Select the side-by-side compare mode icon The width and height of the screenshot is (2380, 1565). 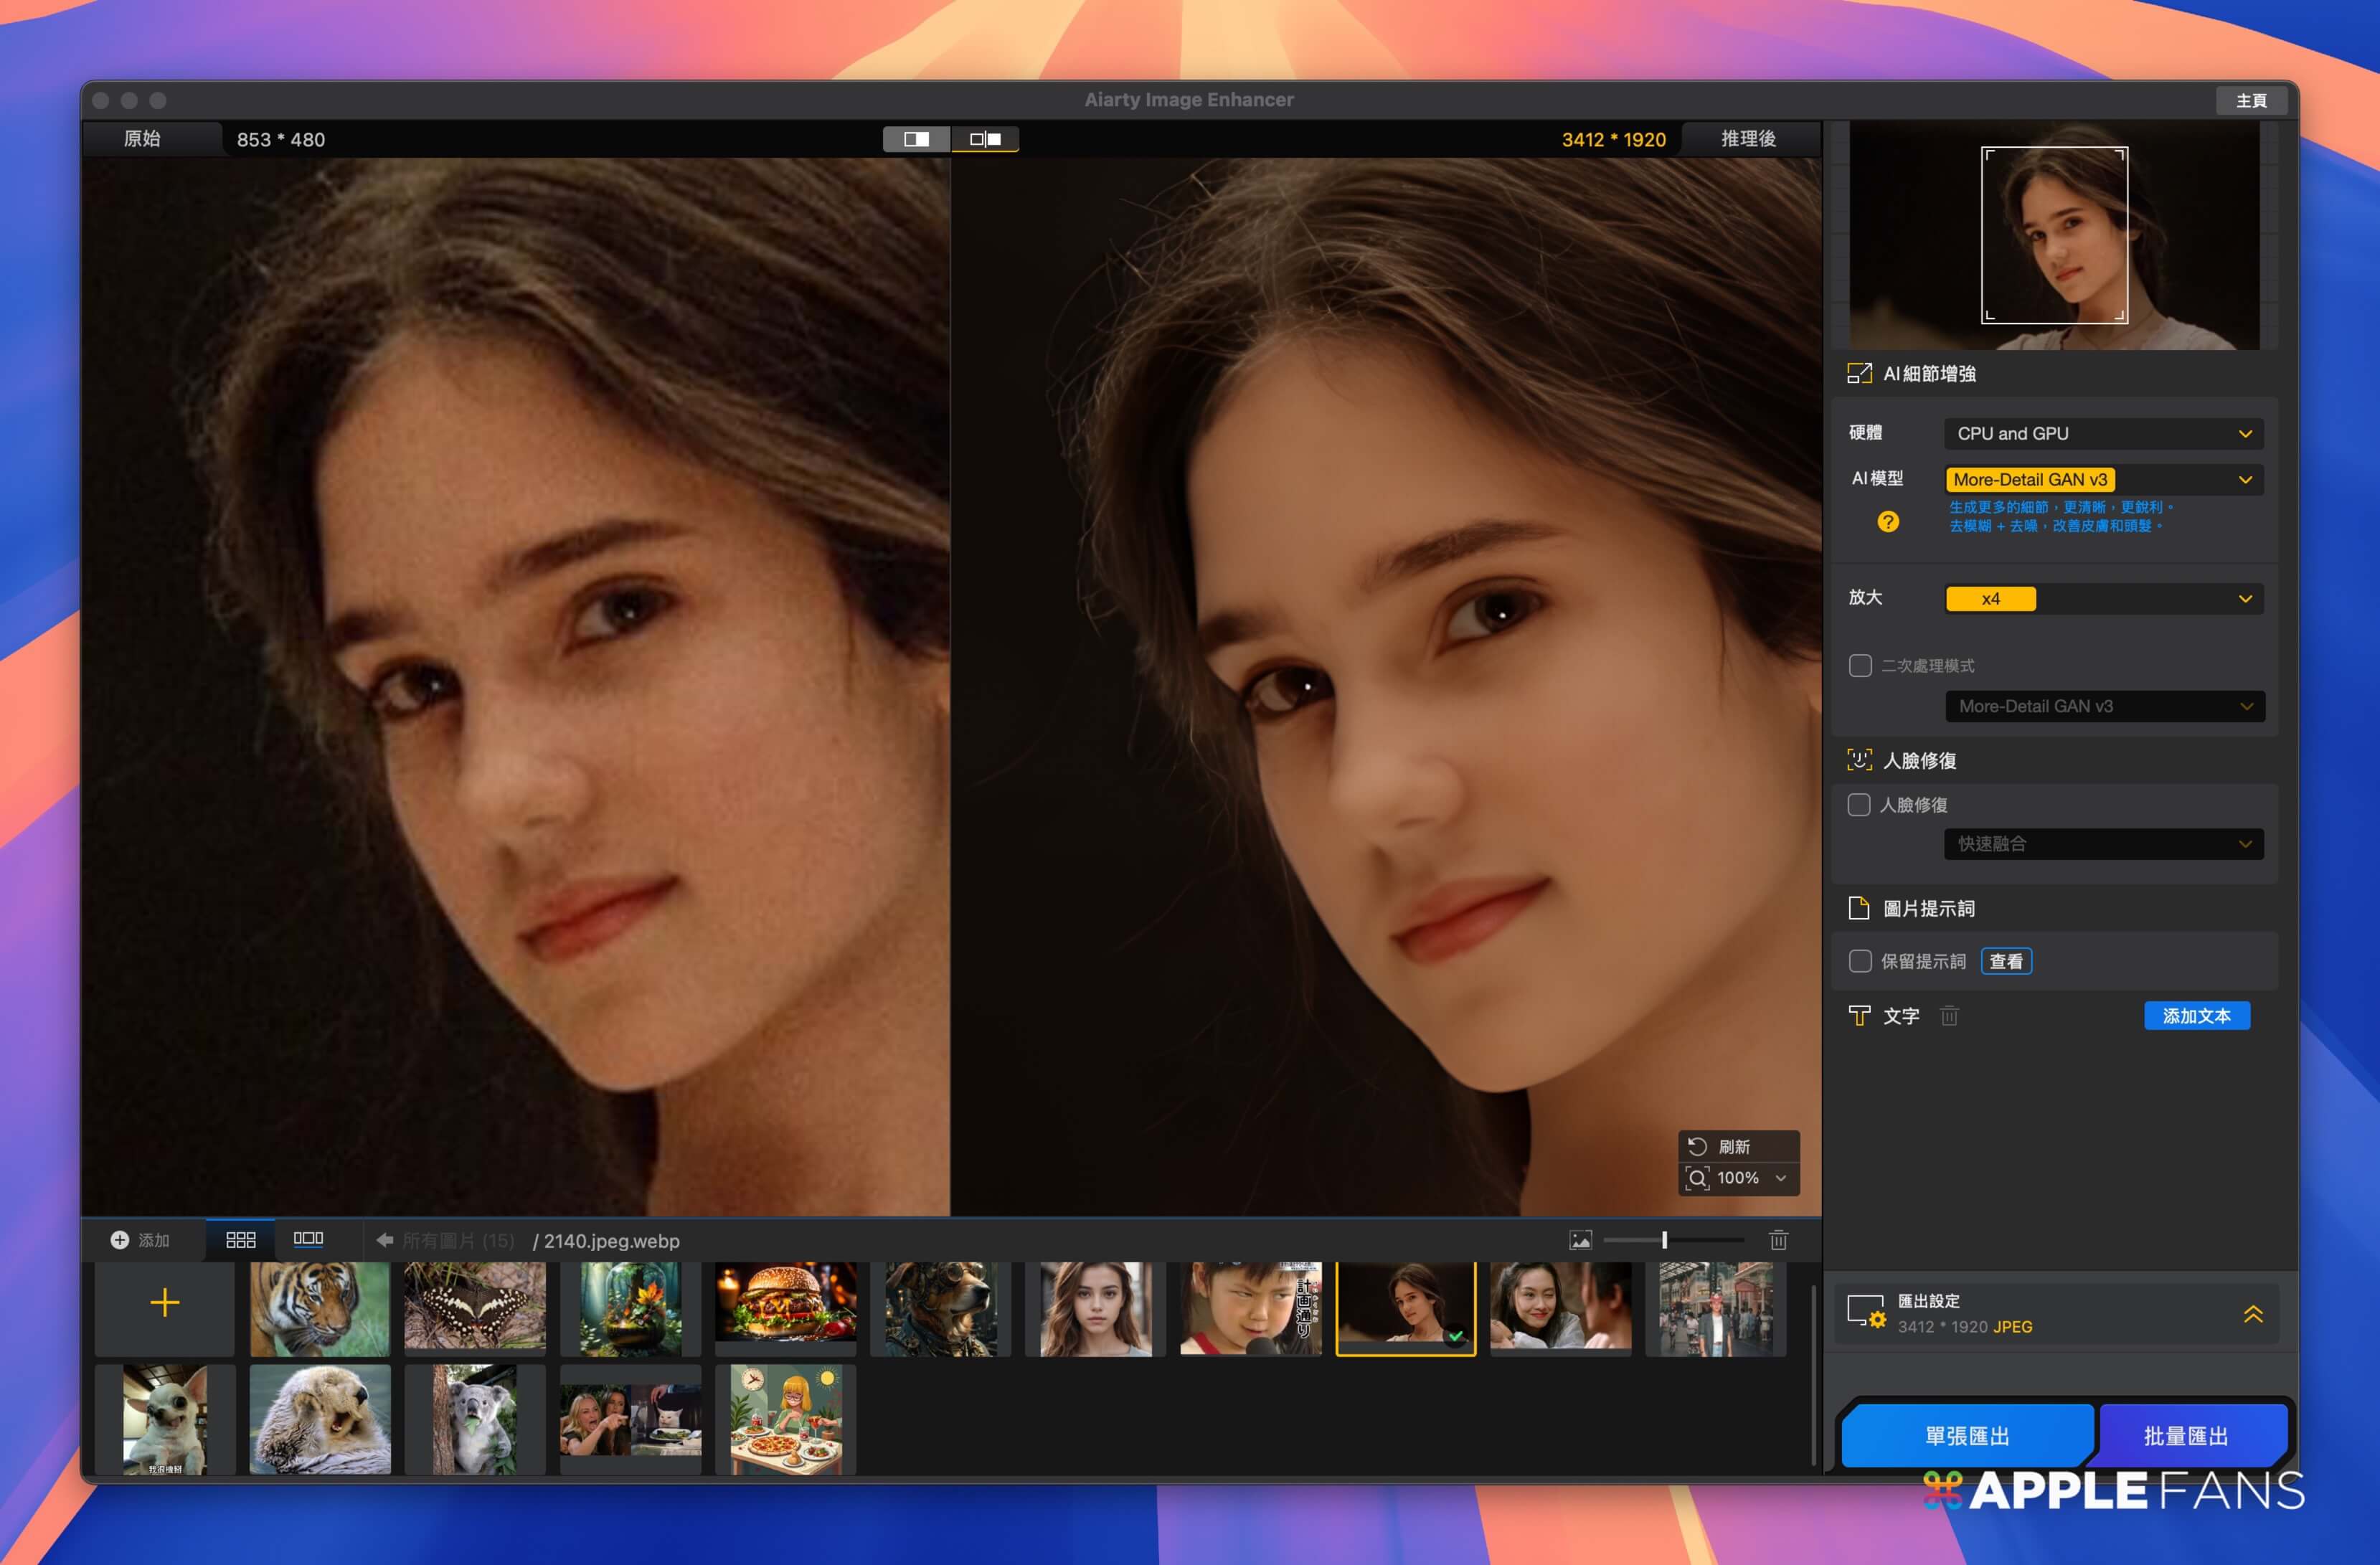point(985,139)
